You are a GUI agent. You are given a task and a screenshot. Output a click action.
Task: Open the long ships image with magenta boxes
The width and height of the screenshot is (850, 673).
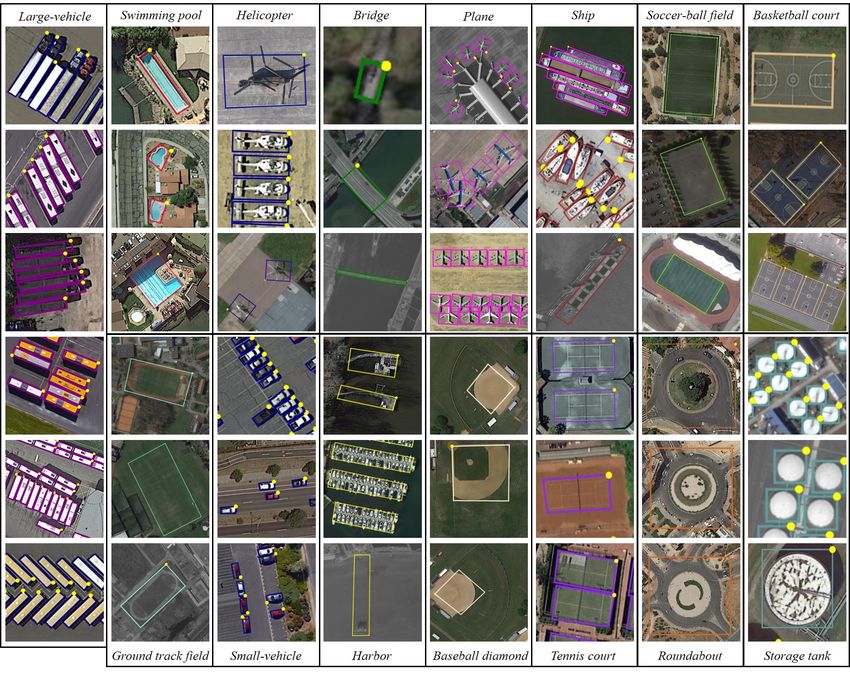[585, 75]
